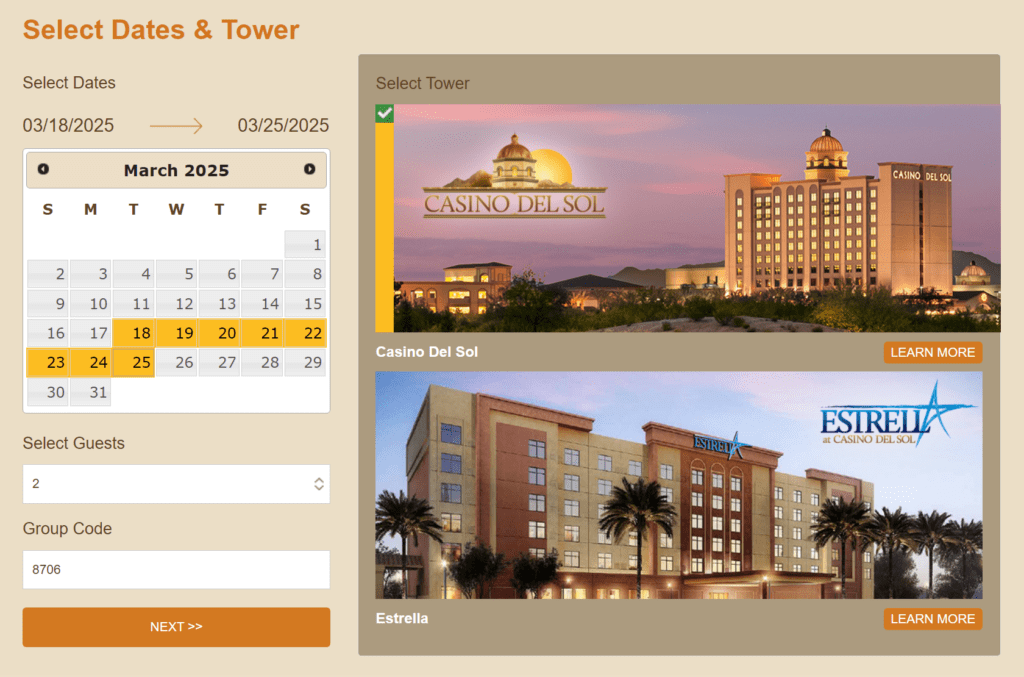Select March 1 in the calendar
The height and width of the screenshot is (677, 1024).
coord(305,245)
